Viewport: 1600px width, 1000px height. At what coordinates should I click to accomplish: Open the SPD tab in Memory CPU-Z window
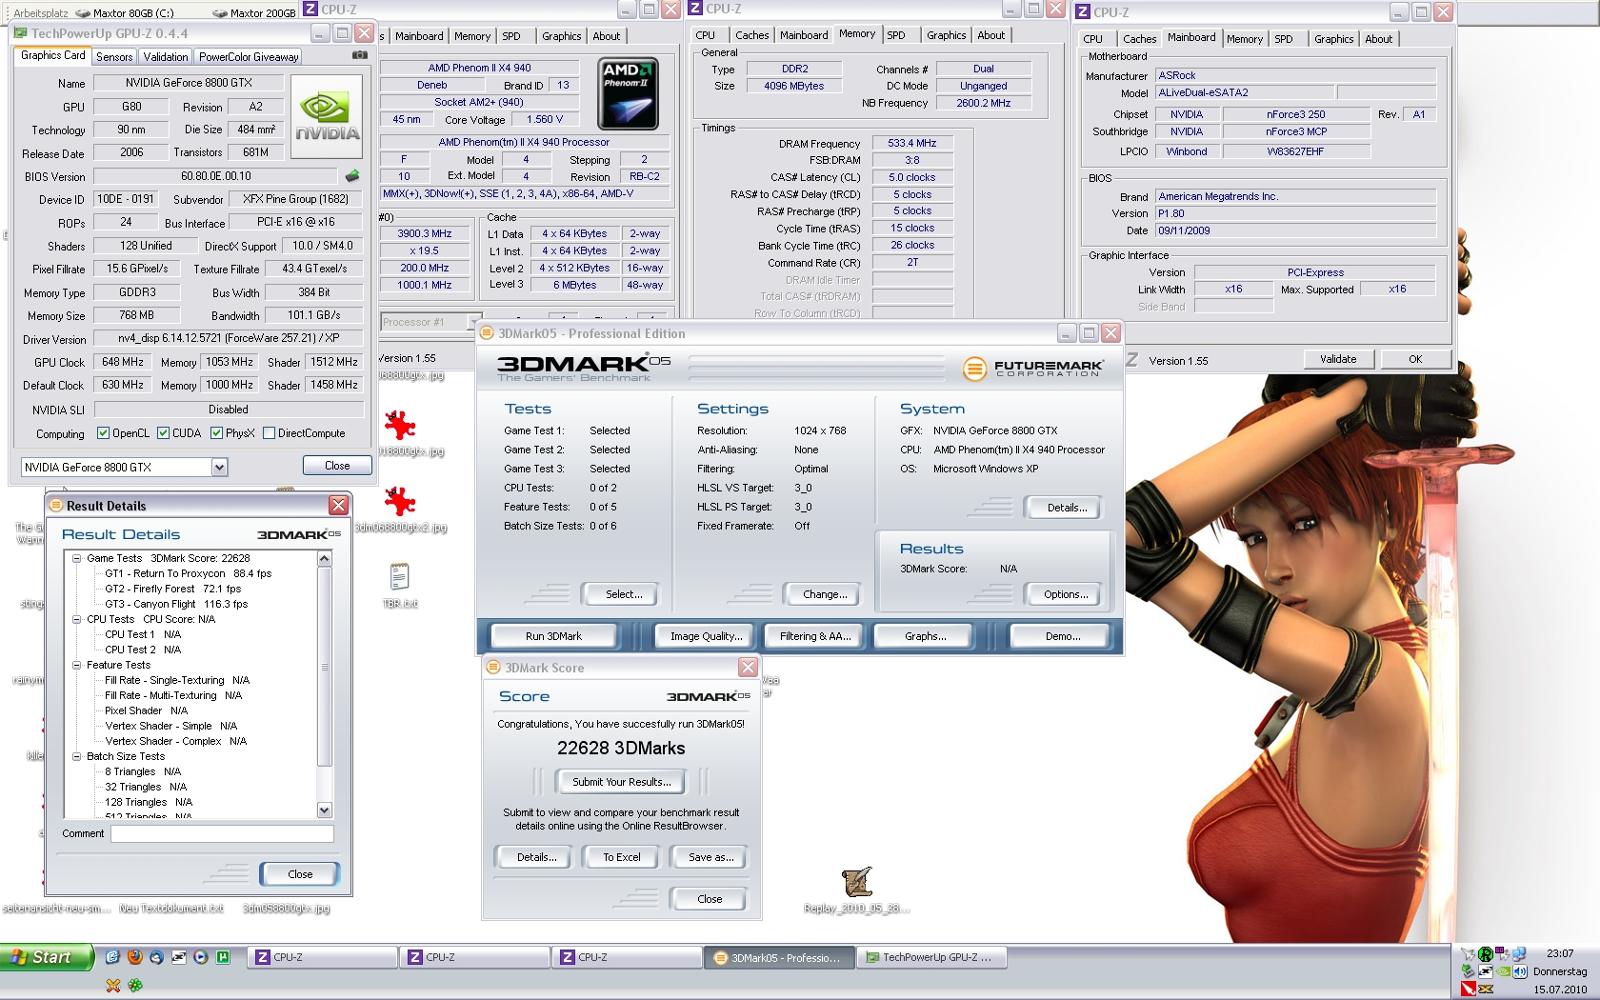point(896,35)
